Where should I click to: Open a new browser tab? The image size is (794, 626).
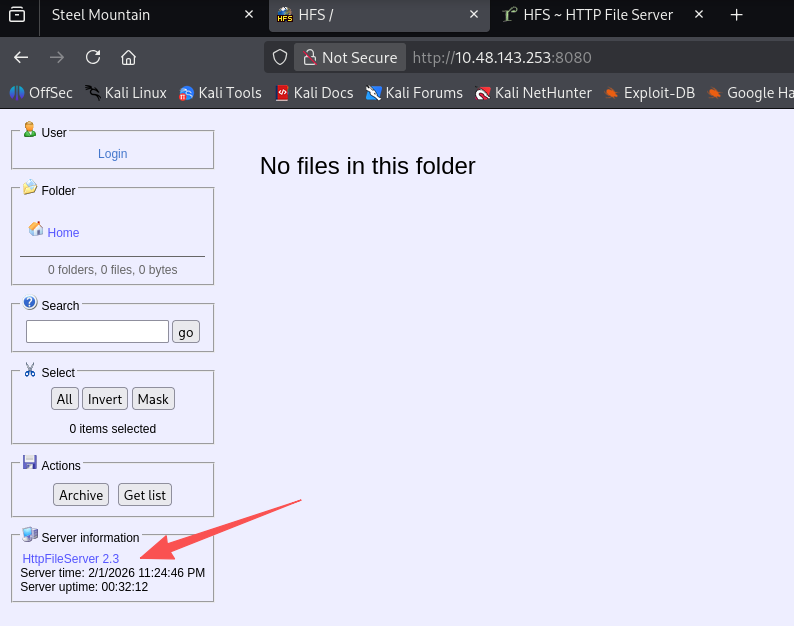click(737, 15)
